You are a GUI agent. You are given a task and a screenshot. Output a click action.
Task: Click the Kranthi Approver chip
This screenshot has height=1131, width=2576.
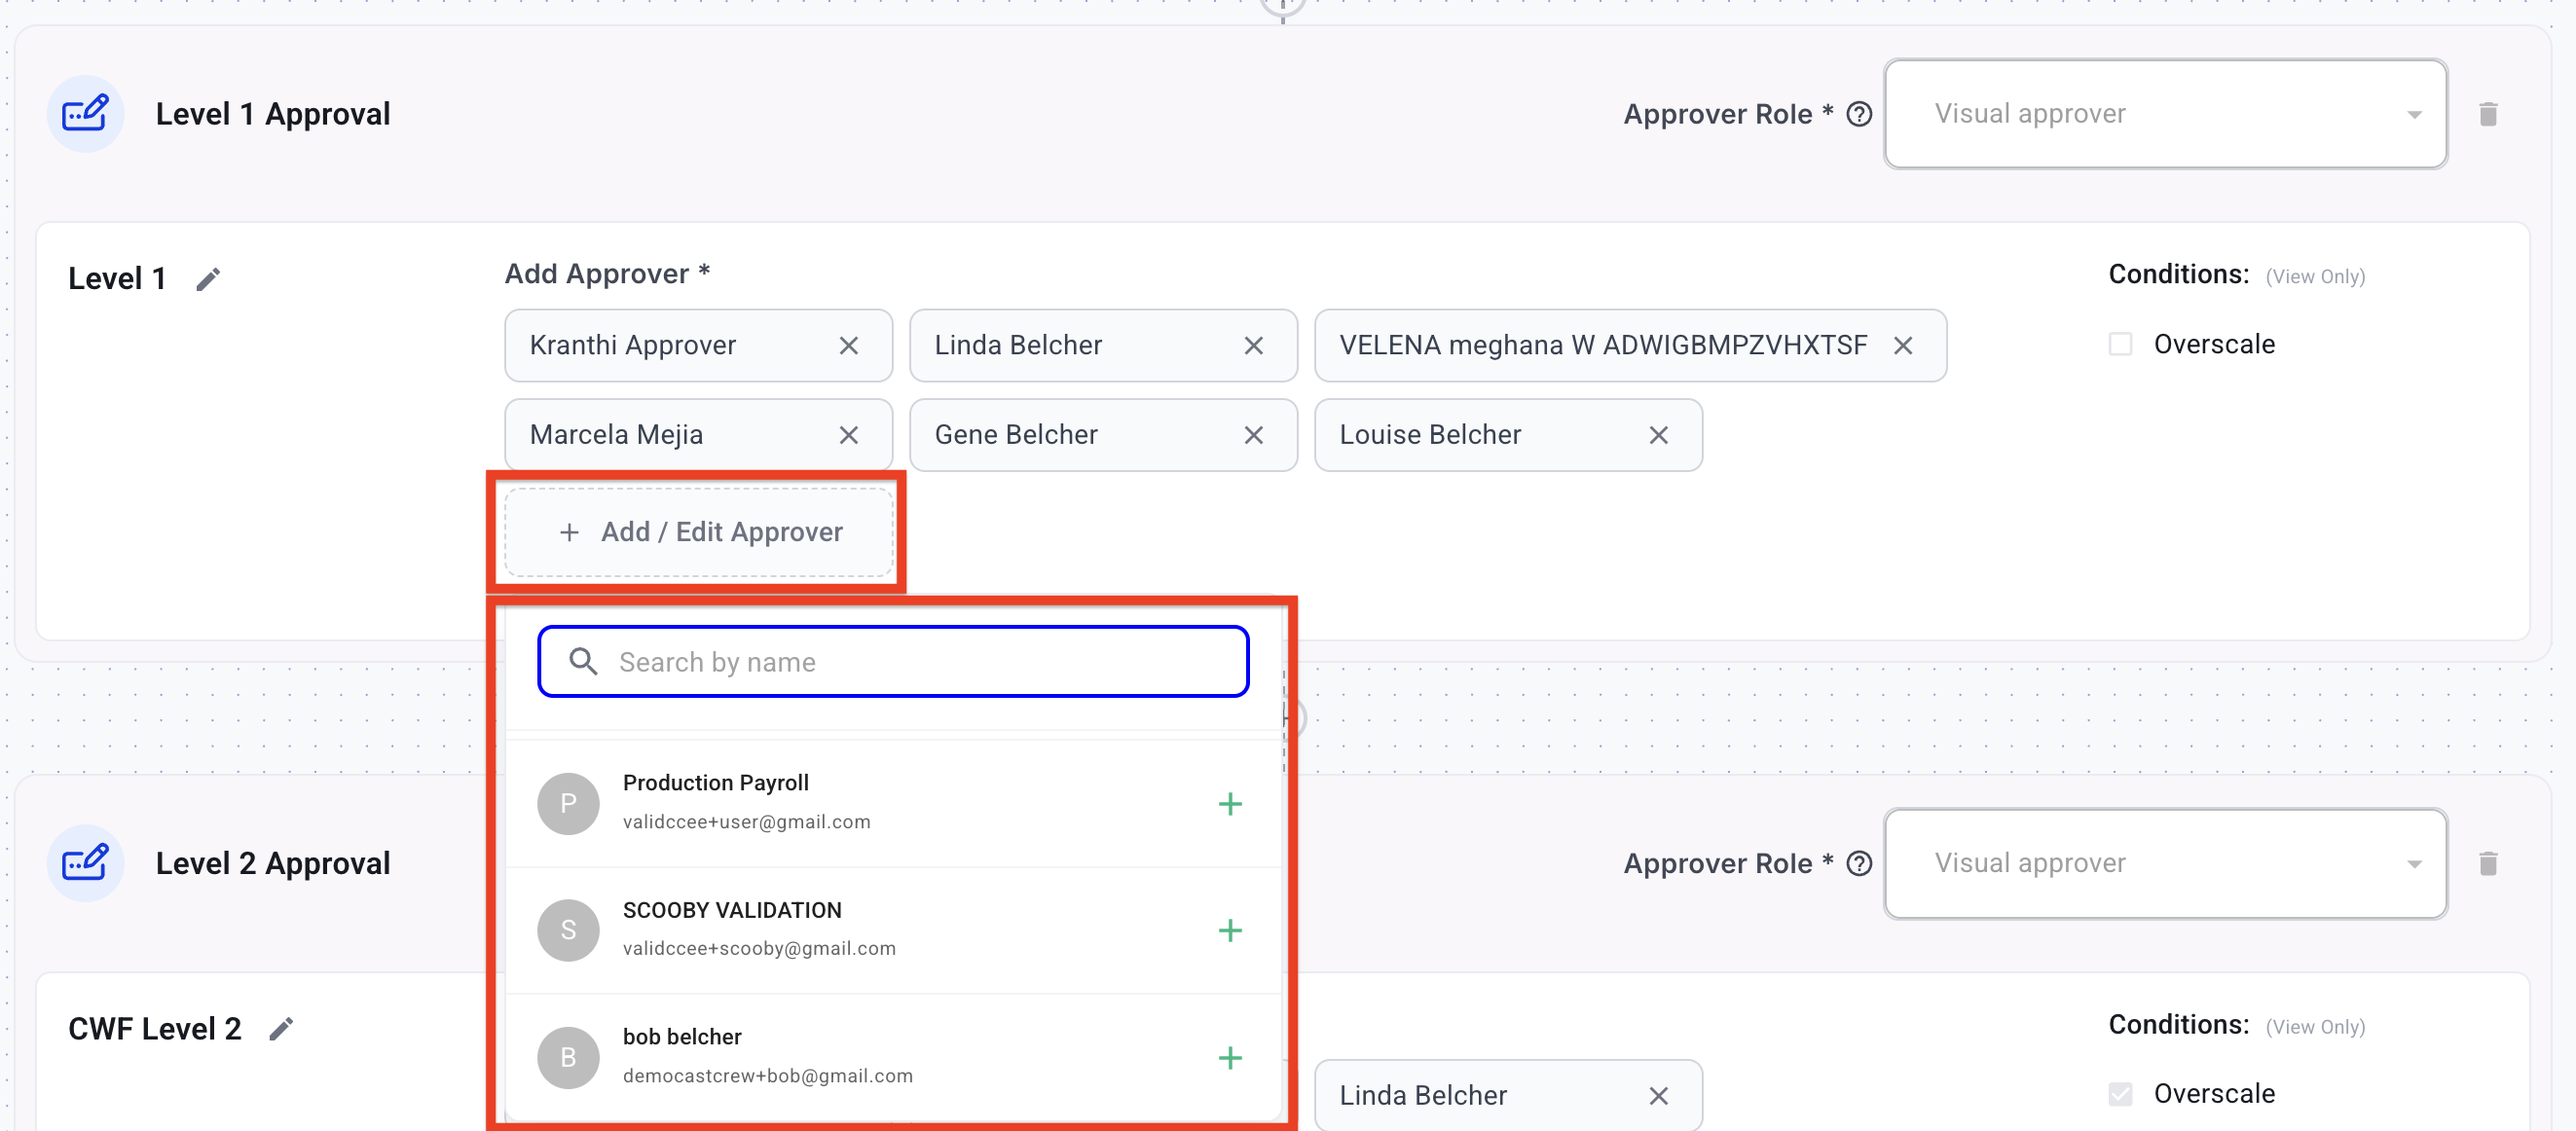point(699,346)
